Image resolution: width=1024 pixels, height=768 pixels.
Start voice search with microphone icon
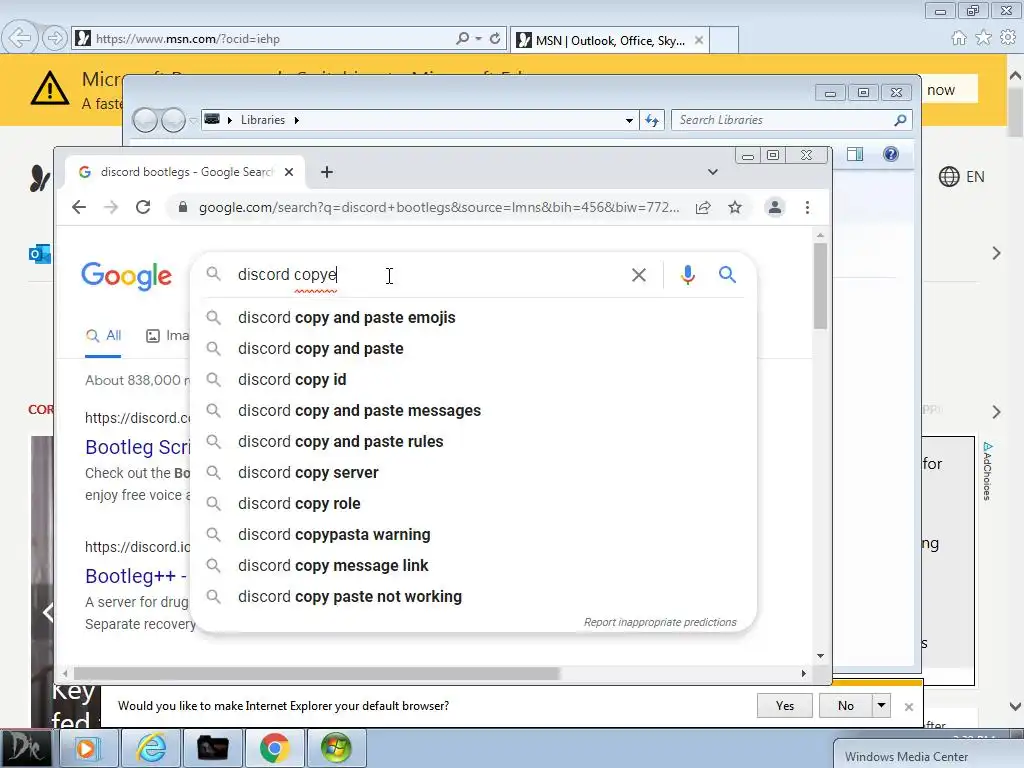[x=687, y=275]
